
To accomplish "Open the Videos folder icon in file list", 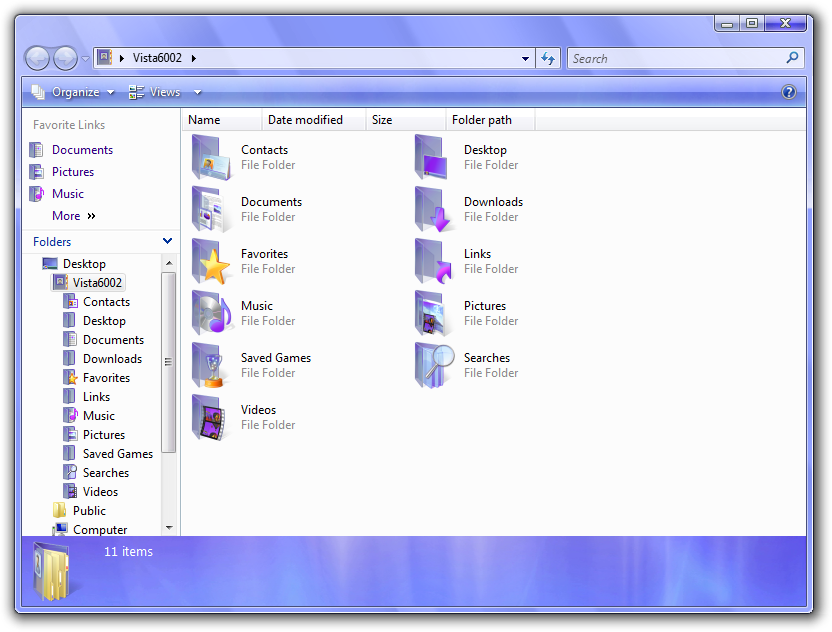I will 211,417.
